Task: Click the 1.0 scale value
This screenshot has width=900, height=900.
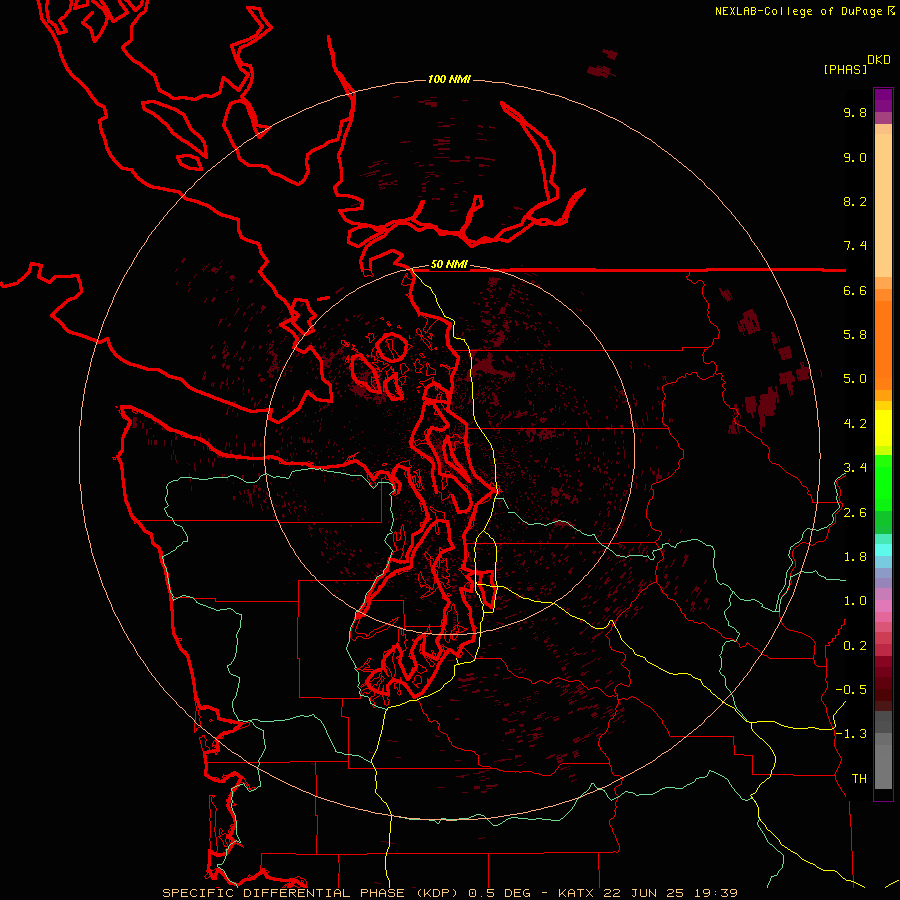Action: click(x=855, y=601)
